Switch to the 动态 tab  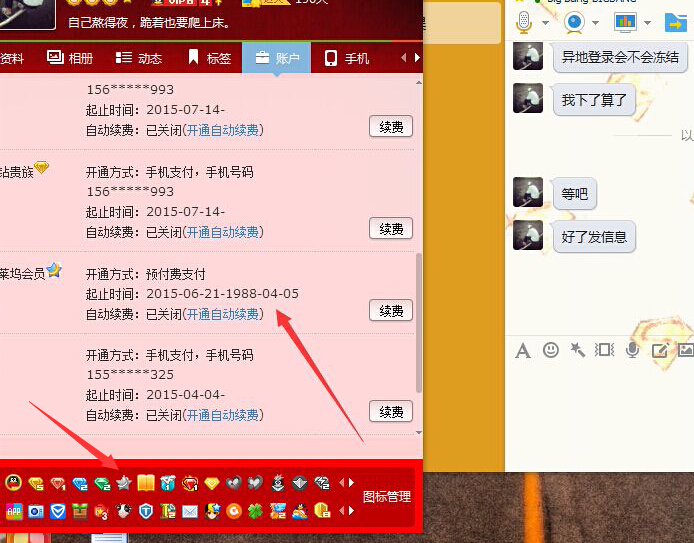139,58
